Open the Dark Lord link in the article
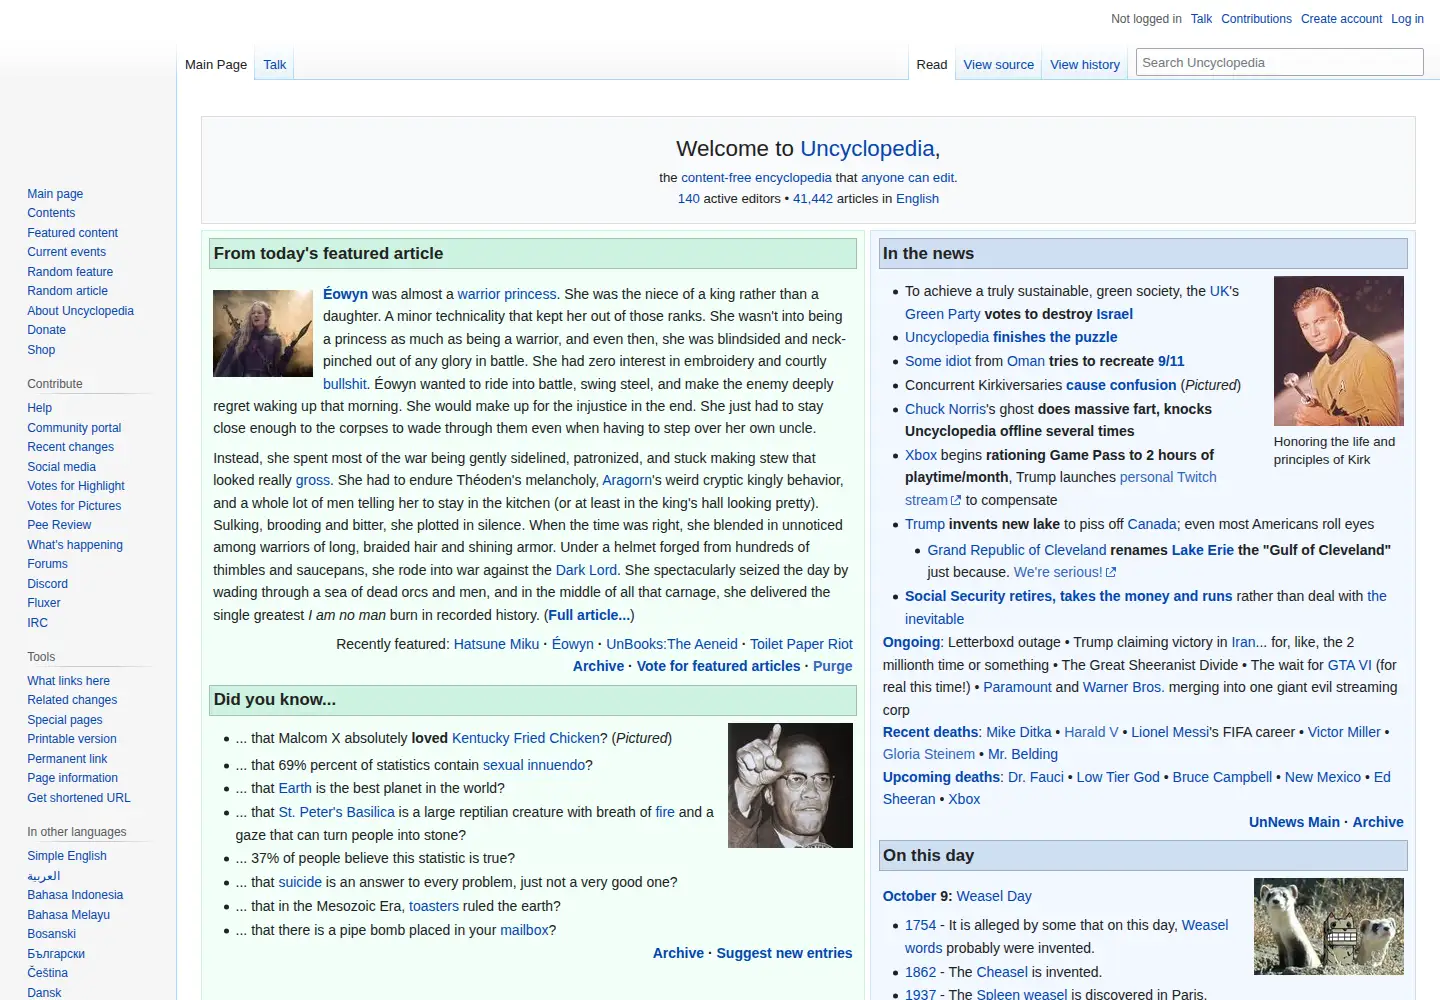Image resolution: width=1440 pixels, height=1000 pixels. (586, 570)
